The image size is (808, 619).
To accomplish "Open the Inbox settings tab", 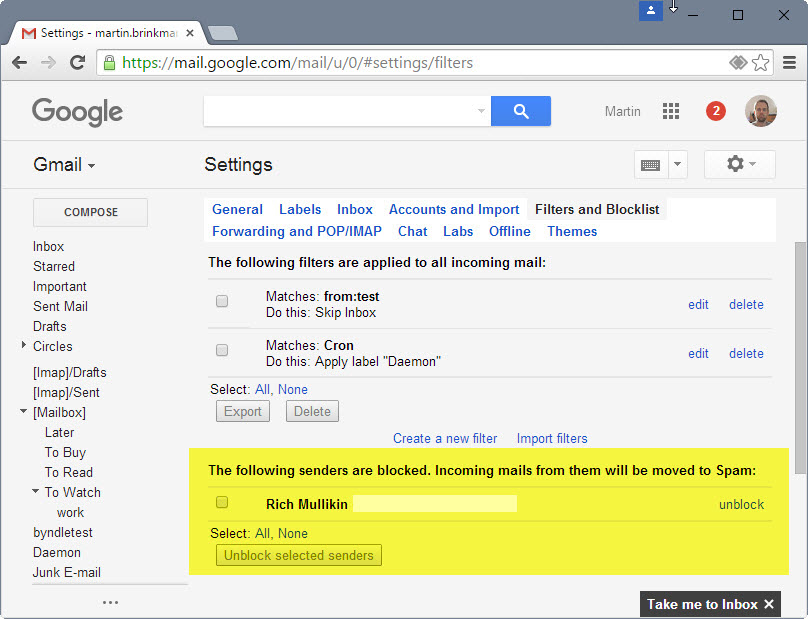I will click(x=355, y=209).
